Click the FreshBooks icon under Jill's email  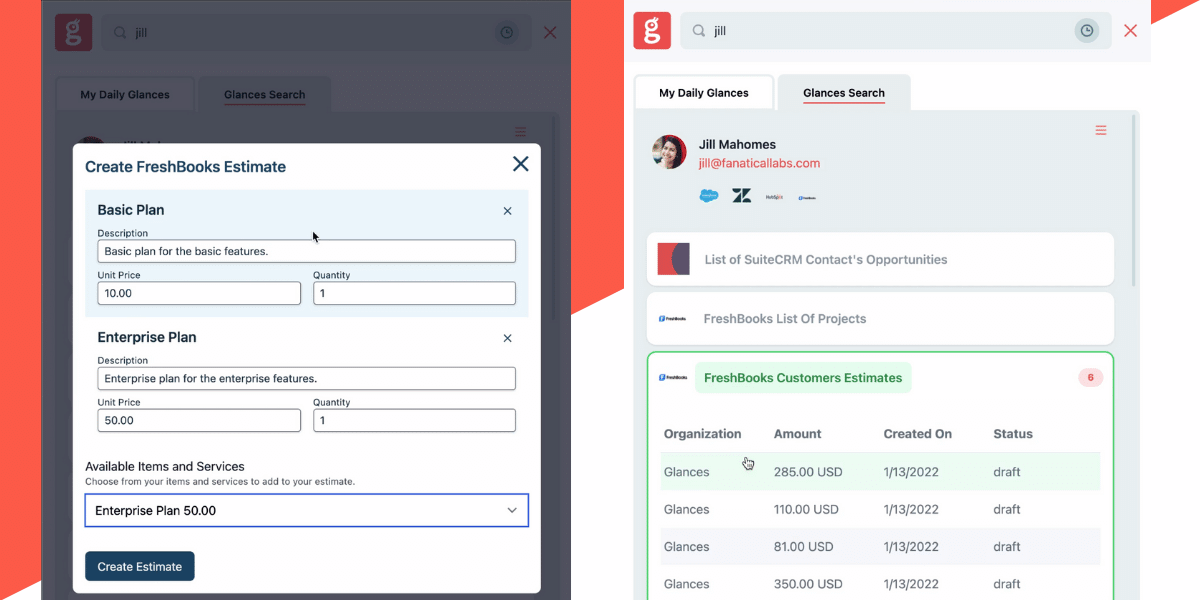(807, 197)
